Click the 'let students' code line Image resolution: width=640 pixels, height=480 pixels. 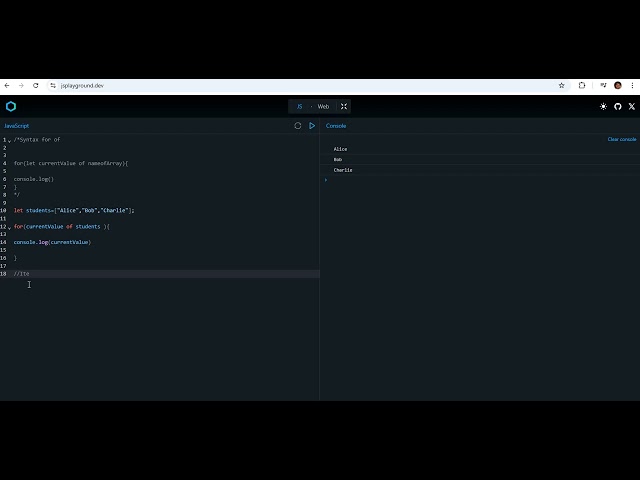(74, 211)
